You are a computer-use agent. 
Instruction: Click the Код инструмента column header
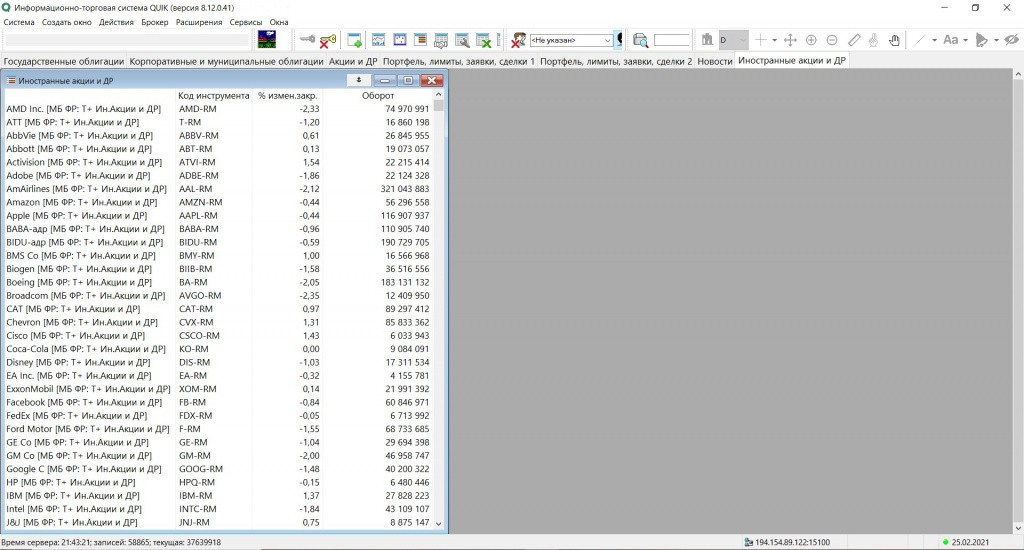(214, 96)
